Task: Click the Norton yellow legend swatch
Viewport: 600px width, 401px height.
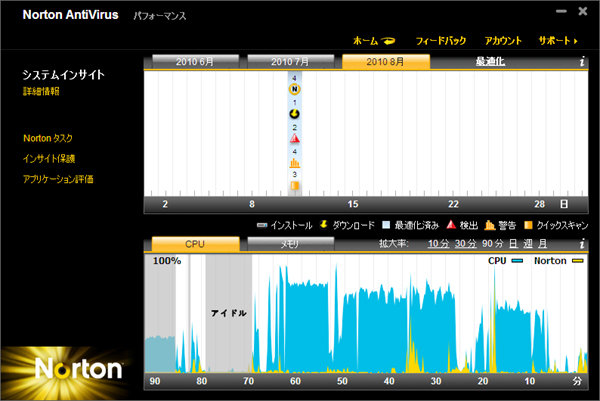Action: click(x=577, y=261)
